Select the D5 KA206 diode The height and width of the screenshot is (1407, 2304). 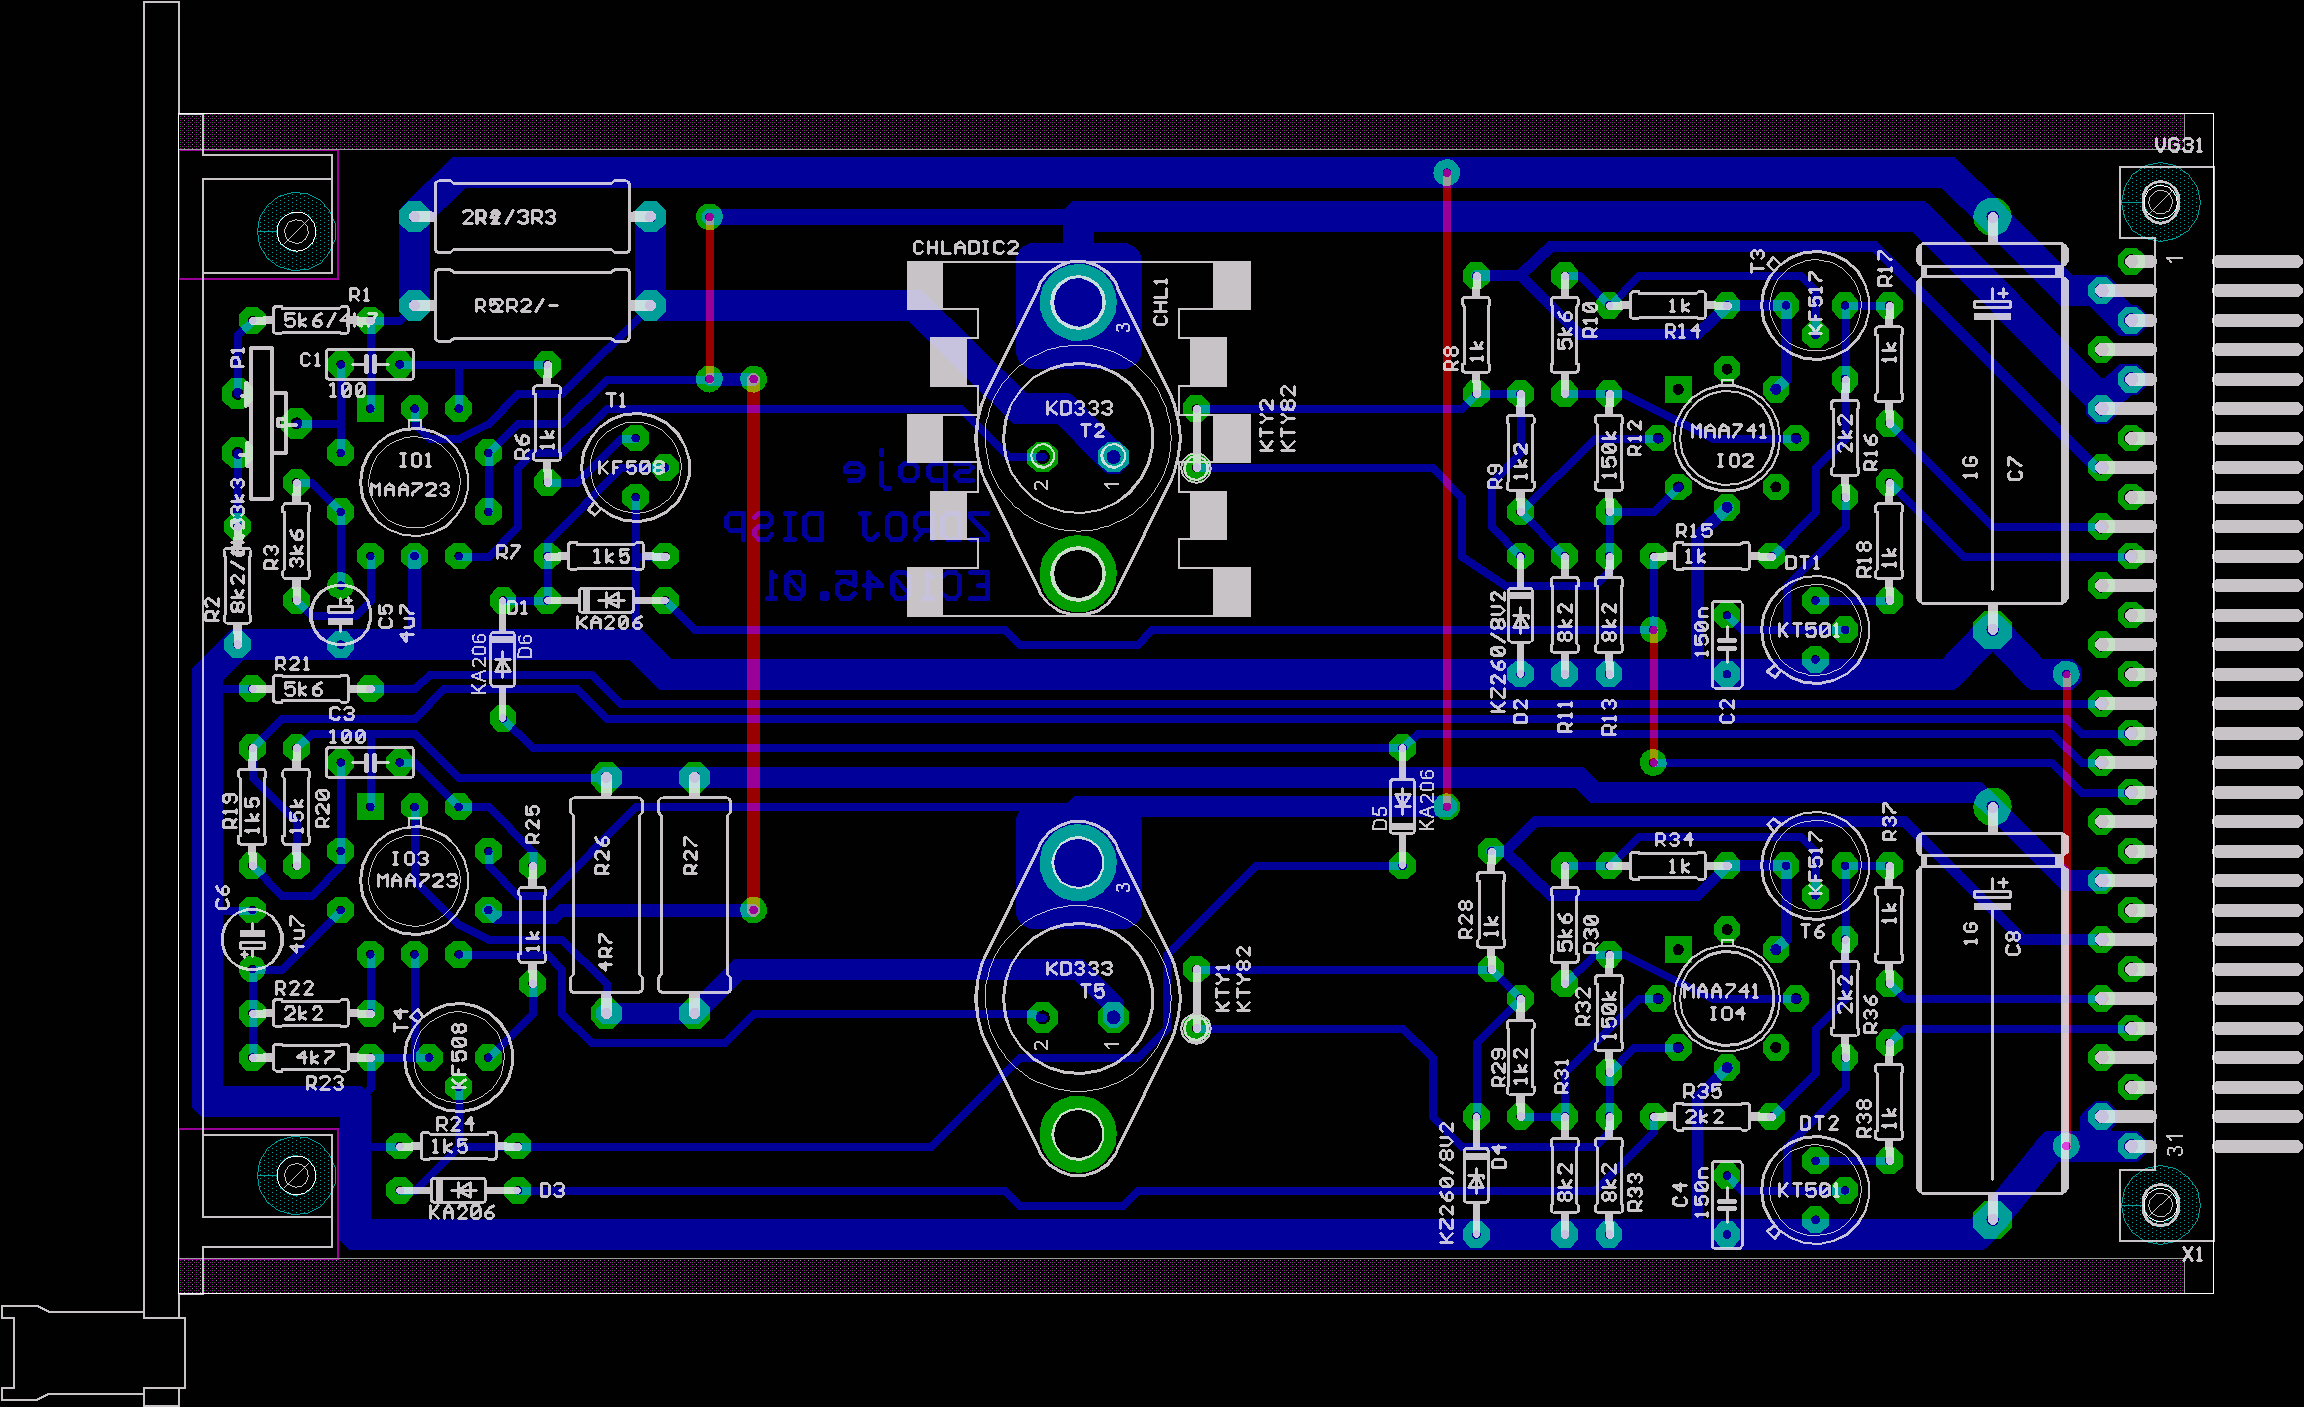pos(1402,804)
